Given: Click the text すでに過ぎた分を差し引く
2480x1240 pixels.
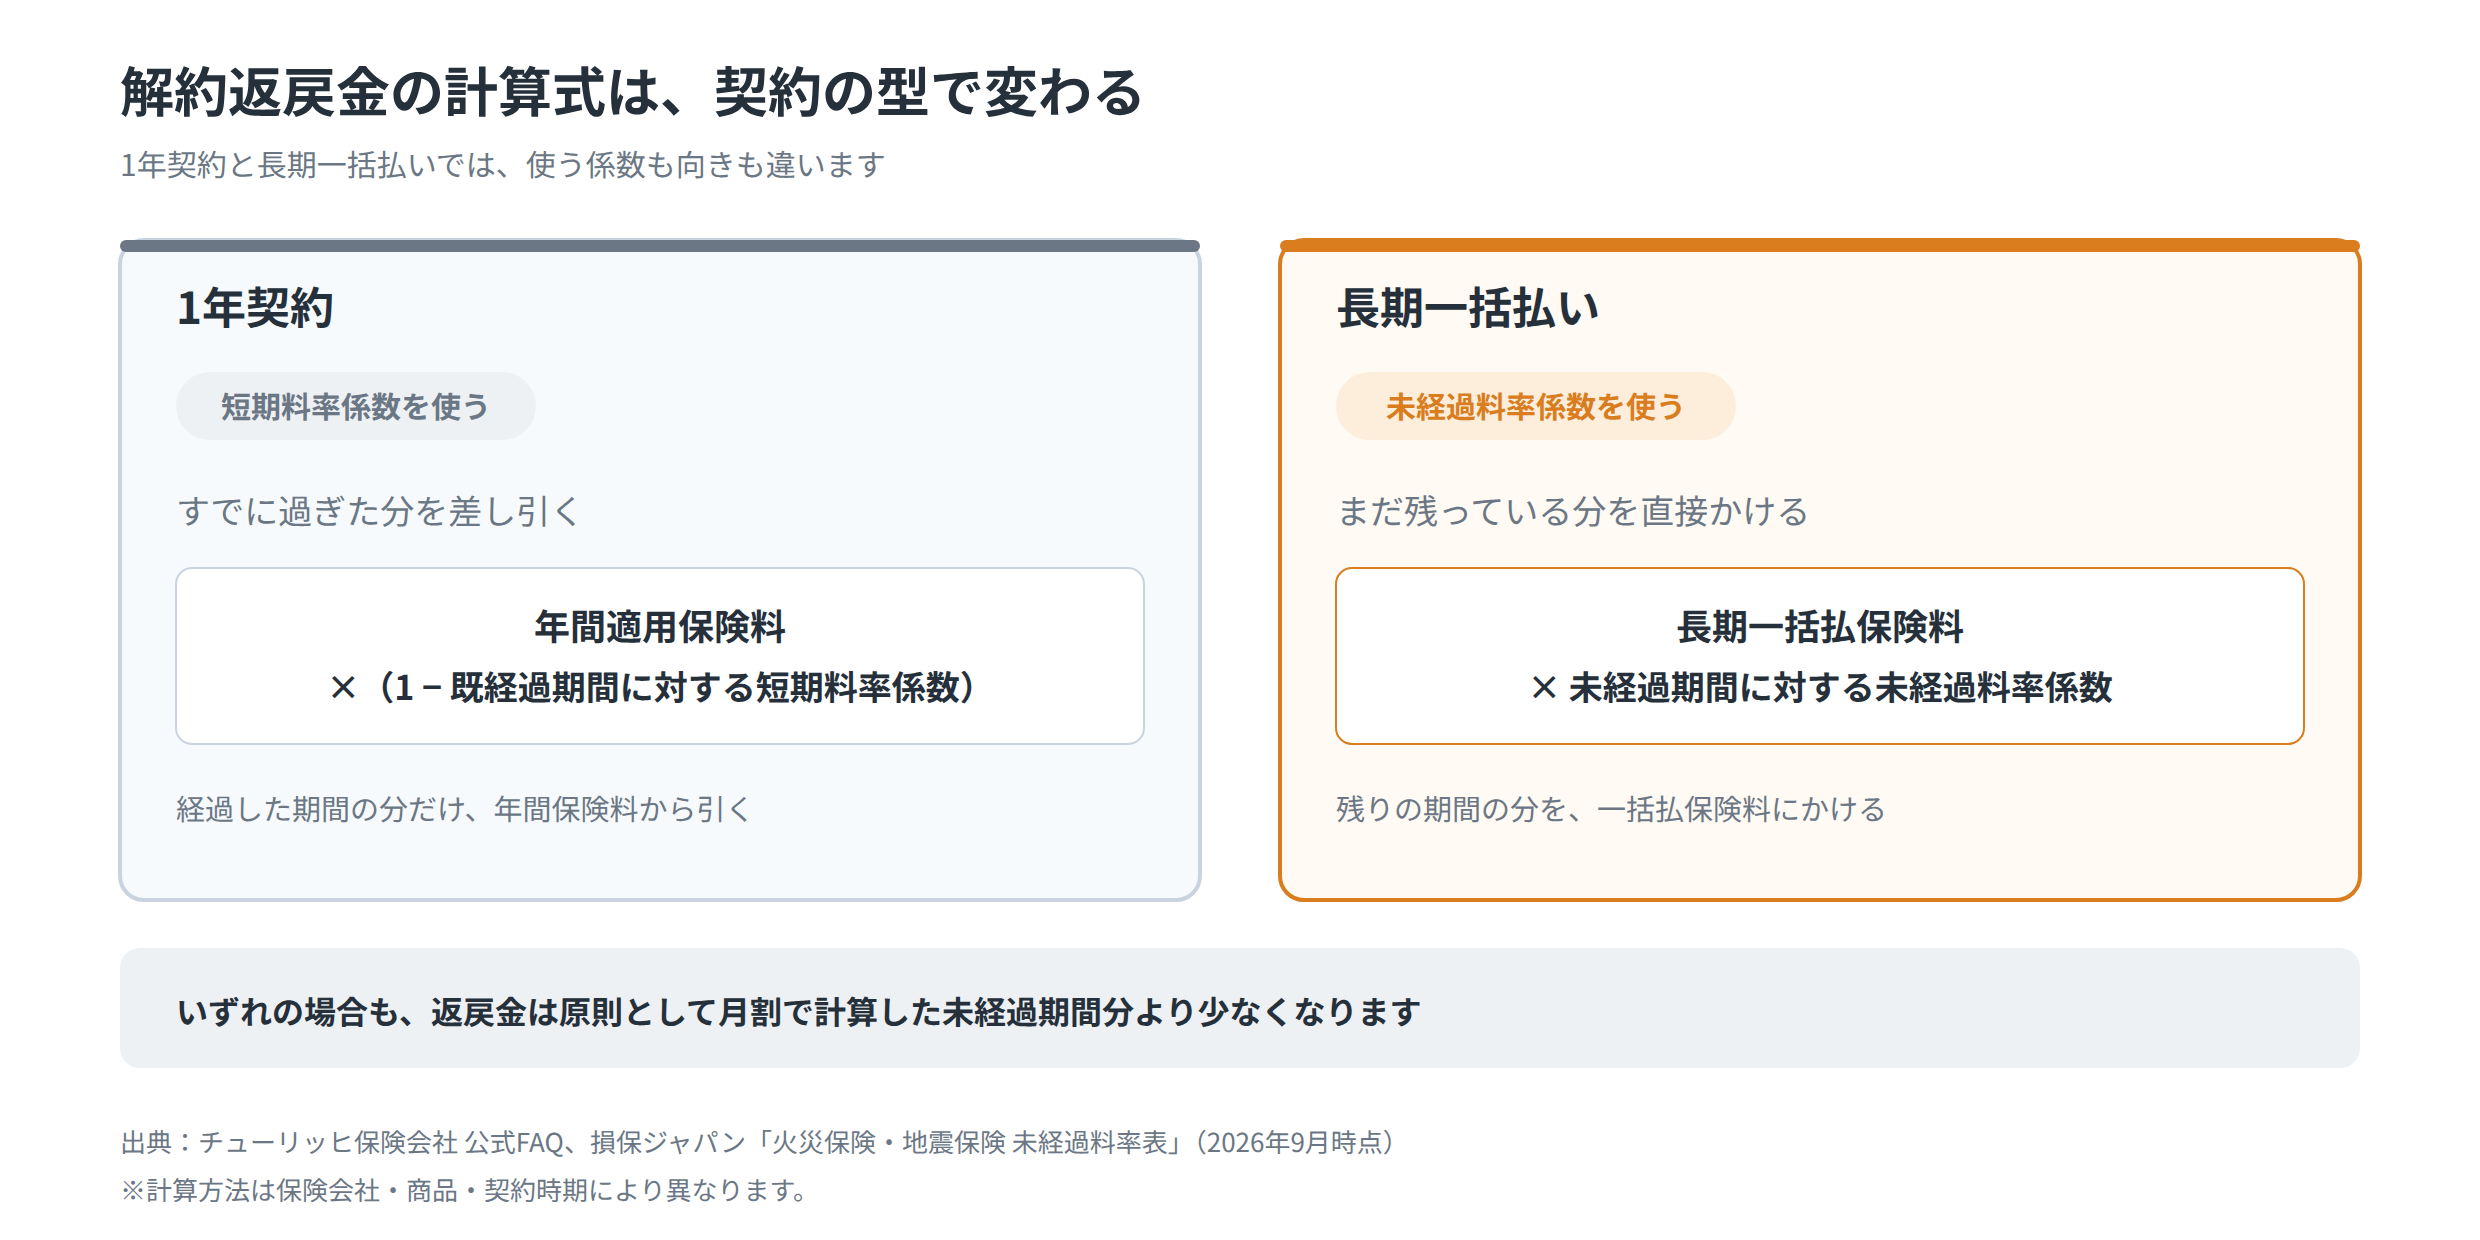Looking at the screenshot, I should pos(379,511).
